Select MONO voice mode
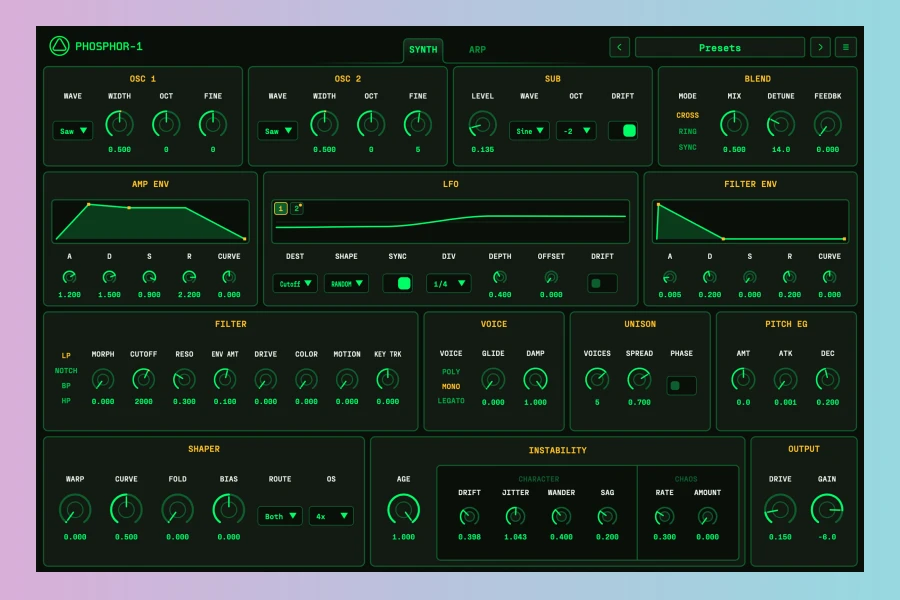The width and height of the screenshot is (900, 600). click(x=451, y=386)
